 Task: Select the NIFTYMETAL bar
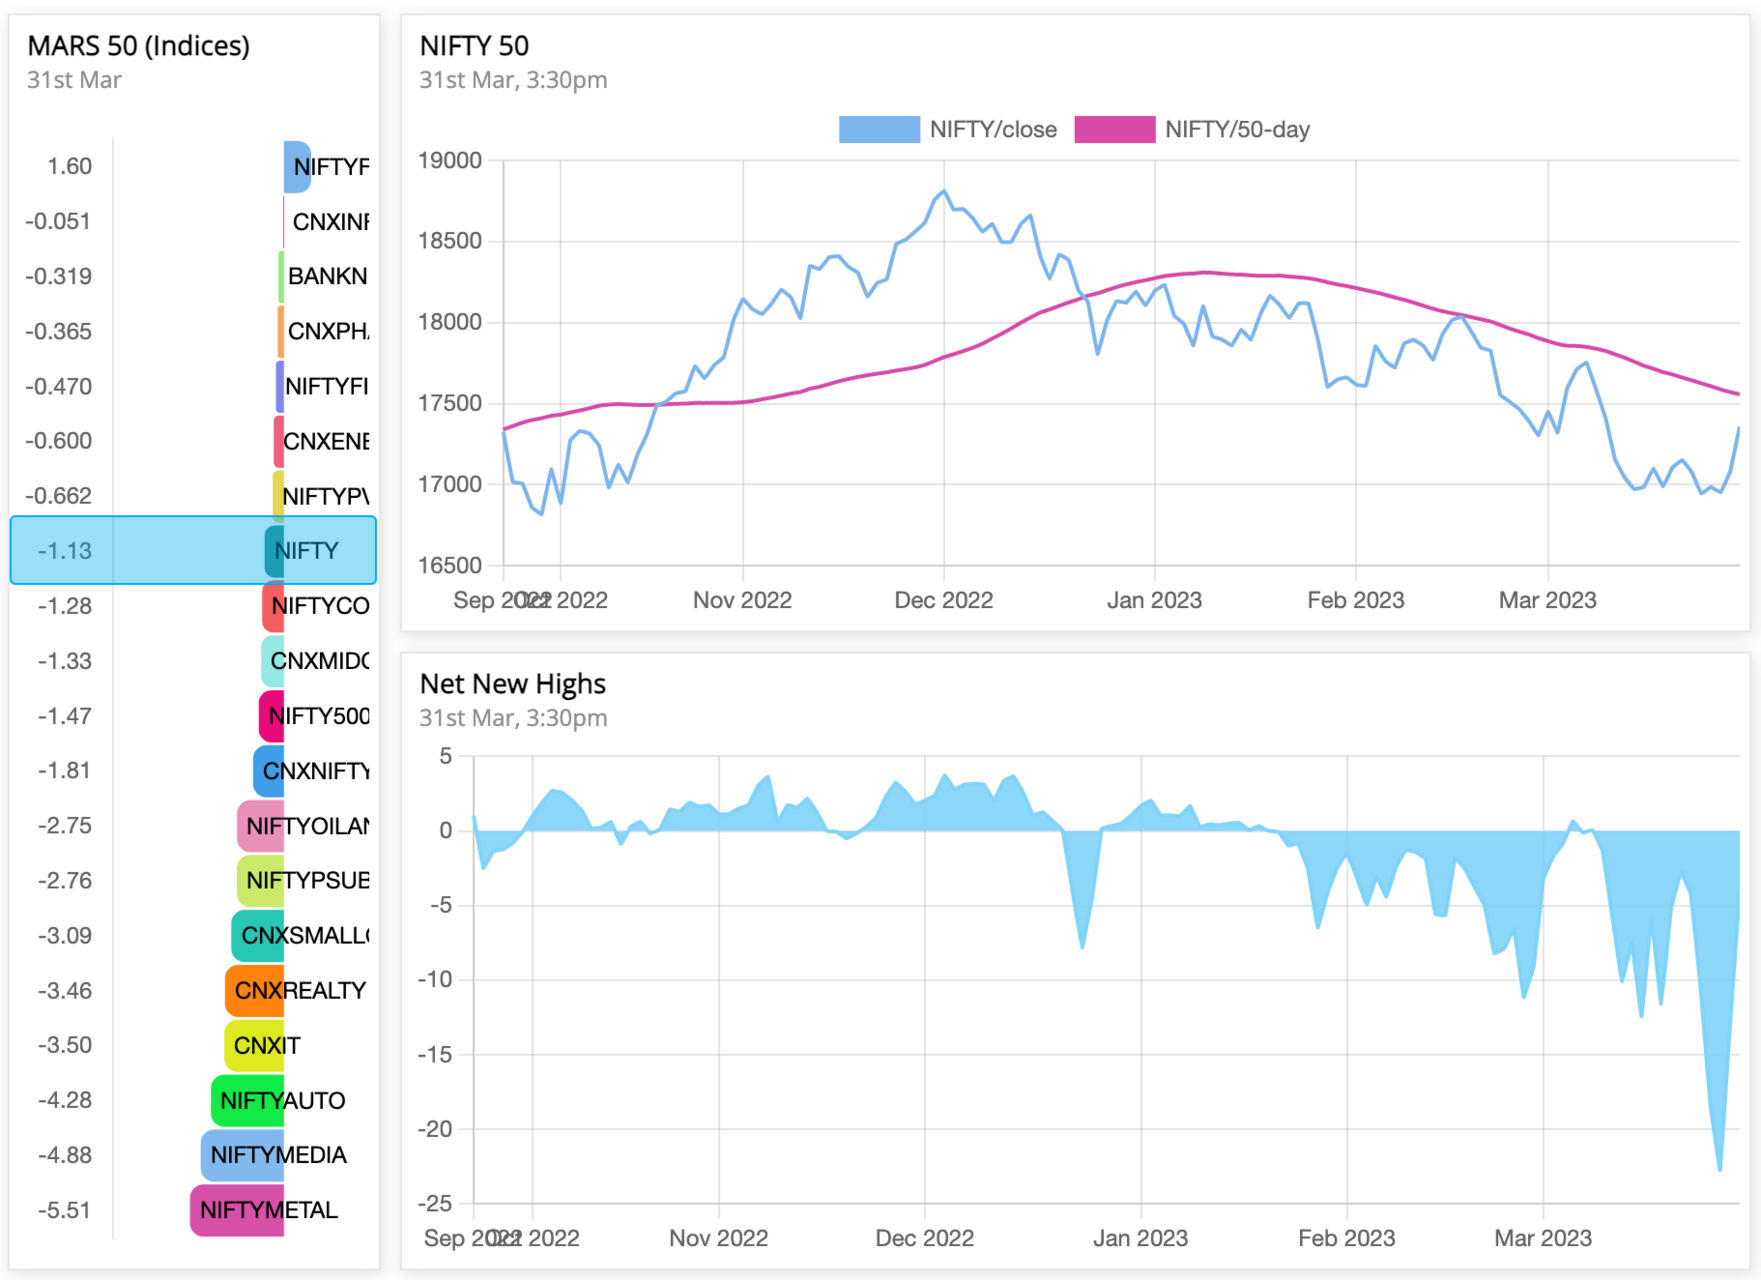(237, 1210)
